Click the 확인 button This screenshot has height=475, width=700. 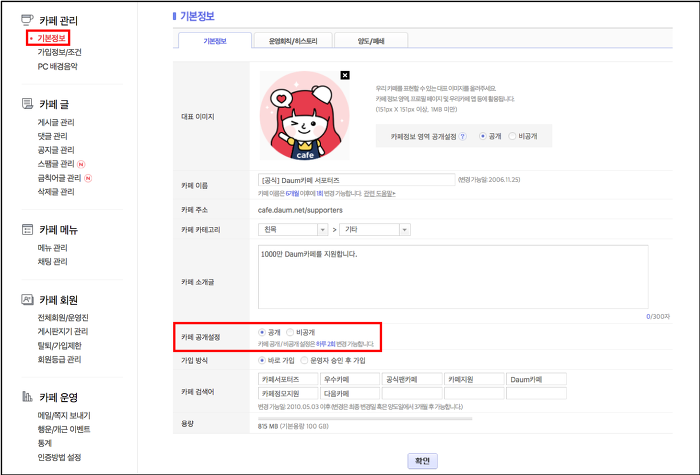pyautogui.click(x=422, y=461)
